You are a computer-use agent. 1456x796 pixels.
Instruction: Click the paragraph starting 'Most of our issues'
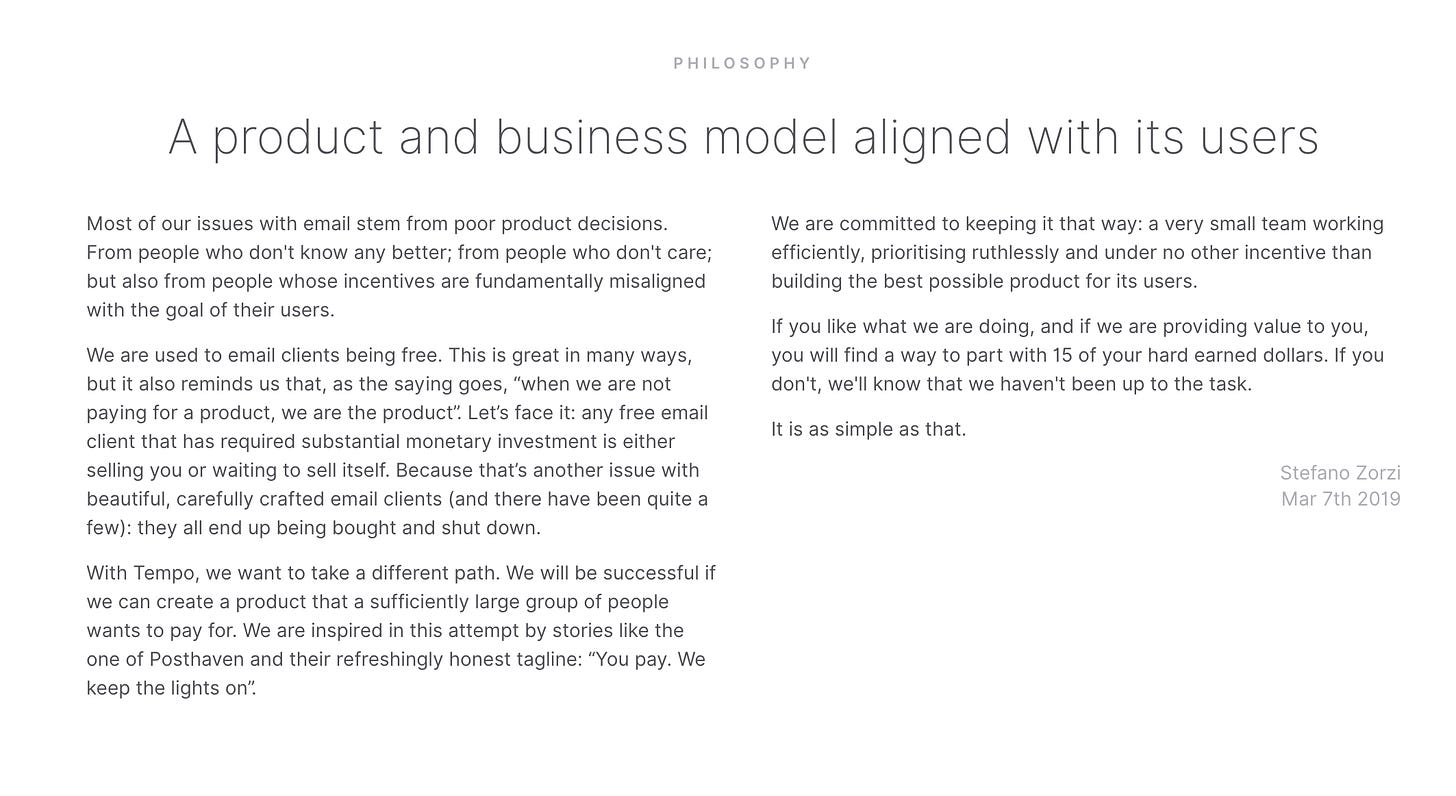click(x=399, y=267)
